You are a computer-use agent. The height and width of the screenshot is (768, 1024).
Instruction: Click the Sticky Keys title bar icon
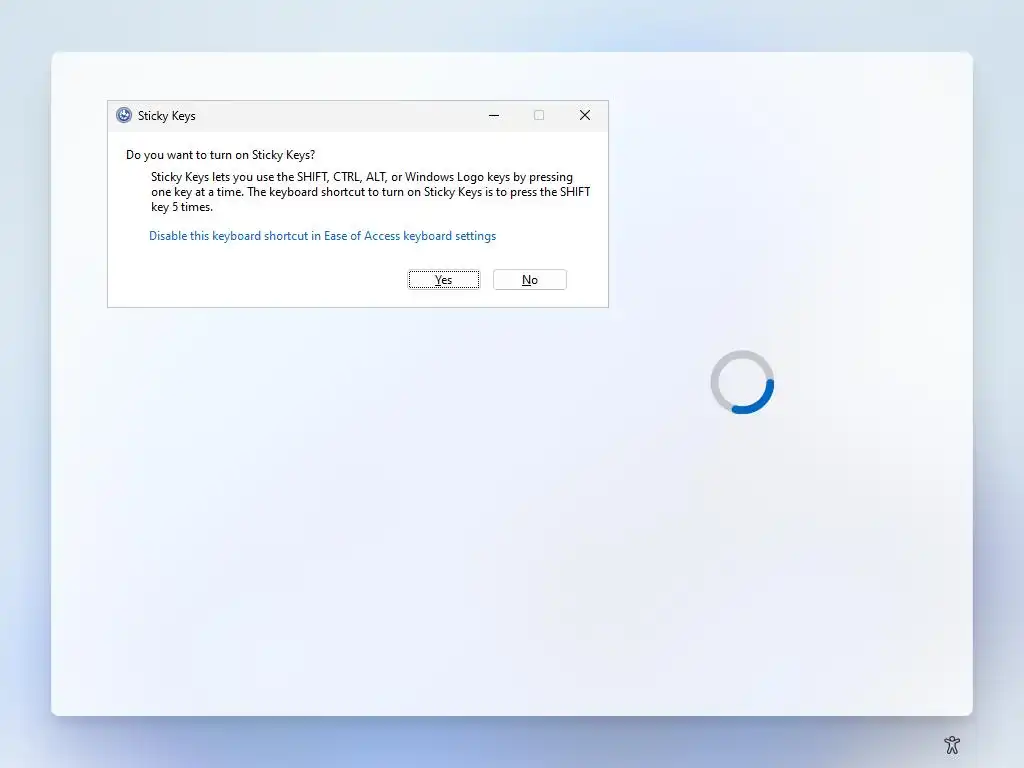coord(124,116)
